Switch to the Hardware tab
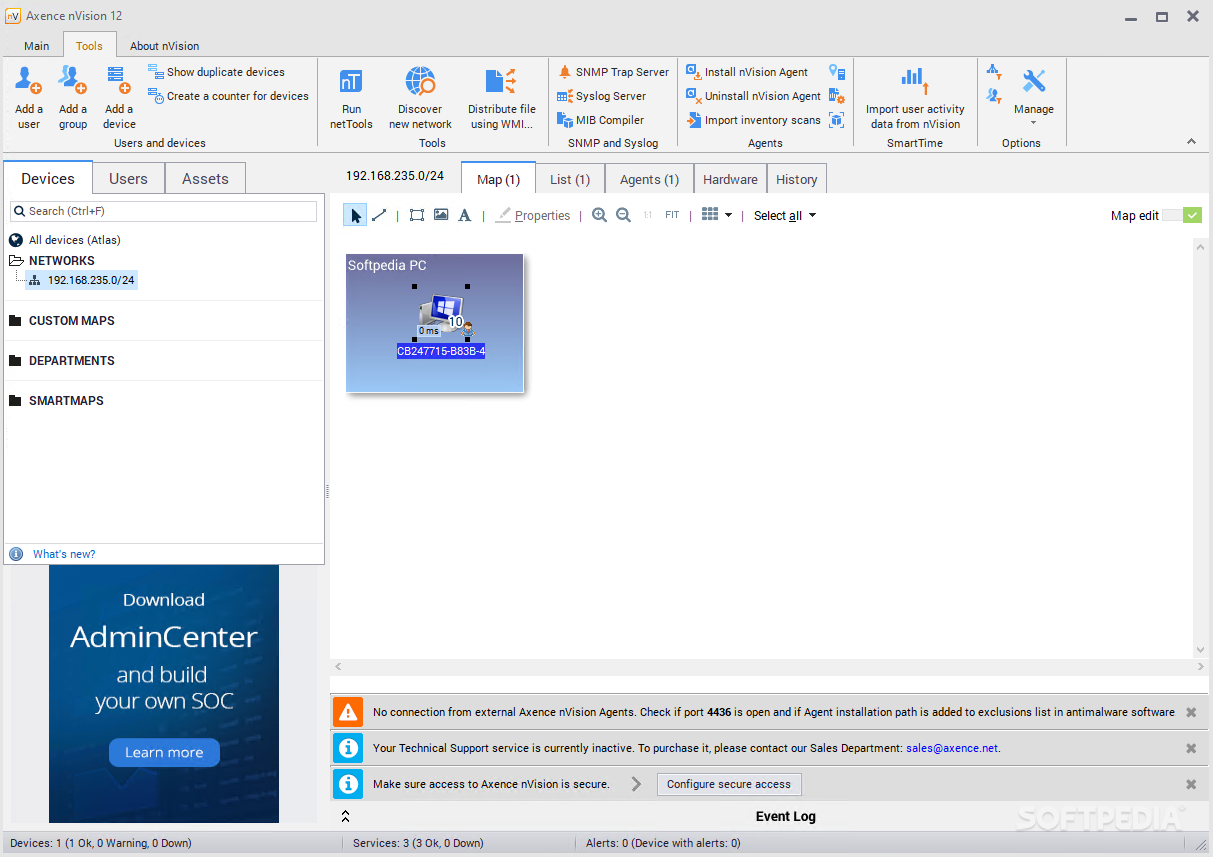 [x=730, y=179]
